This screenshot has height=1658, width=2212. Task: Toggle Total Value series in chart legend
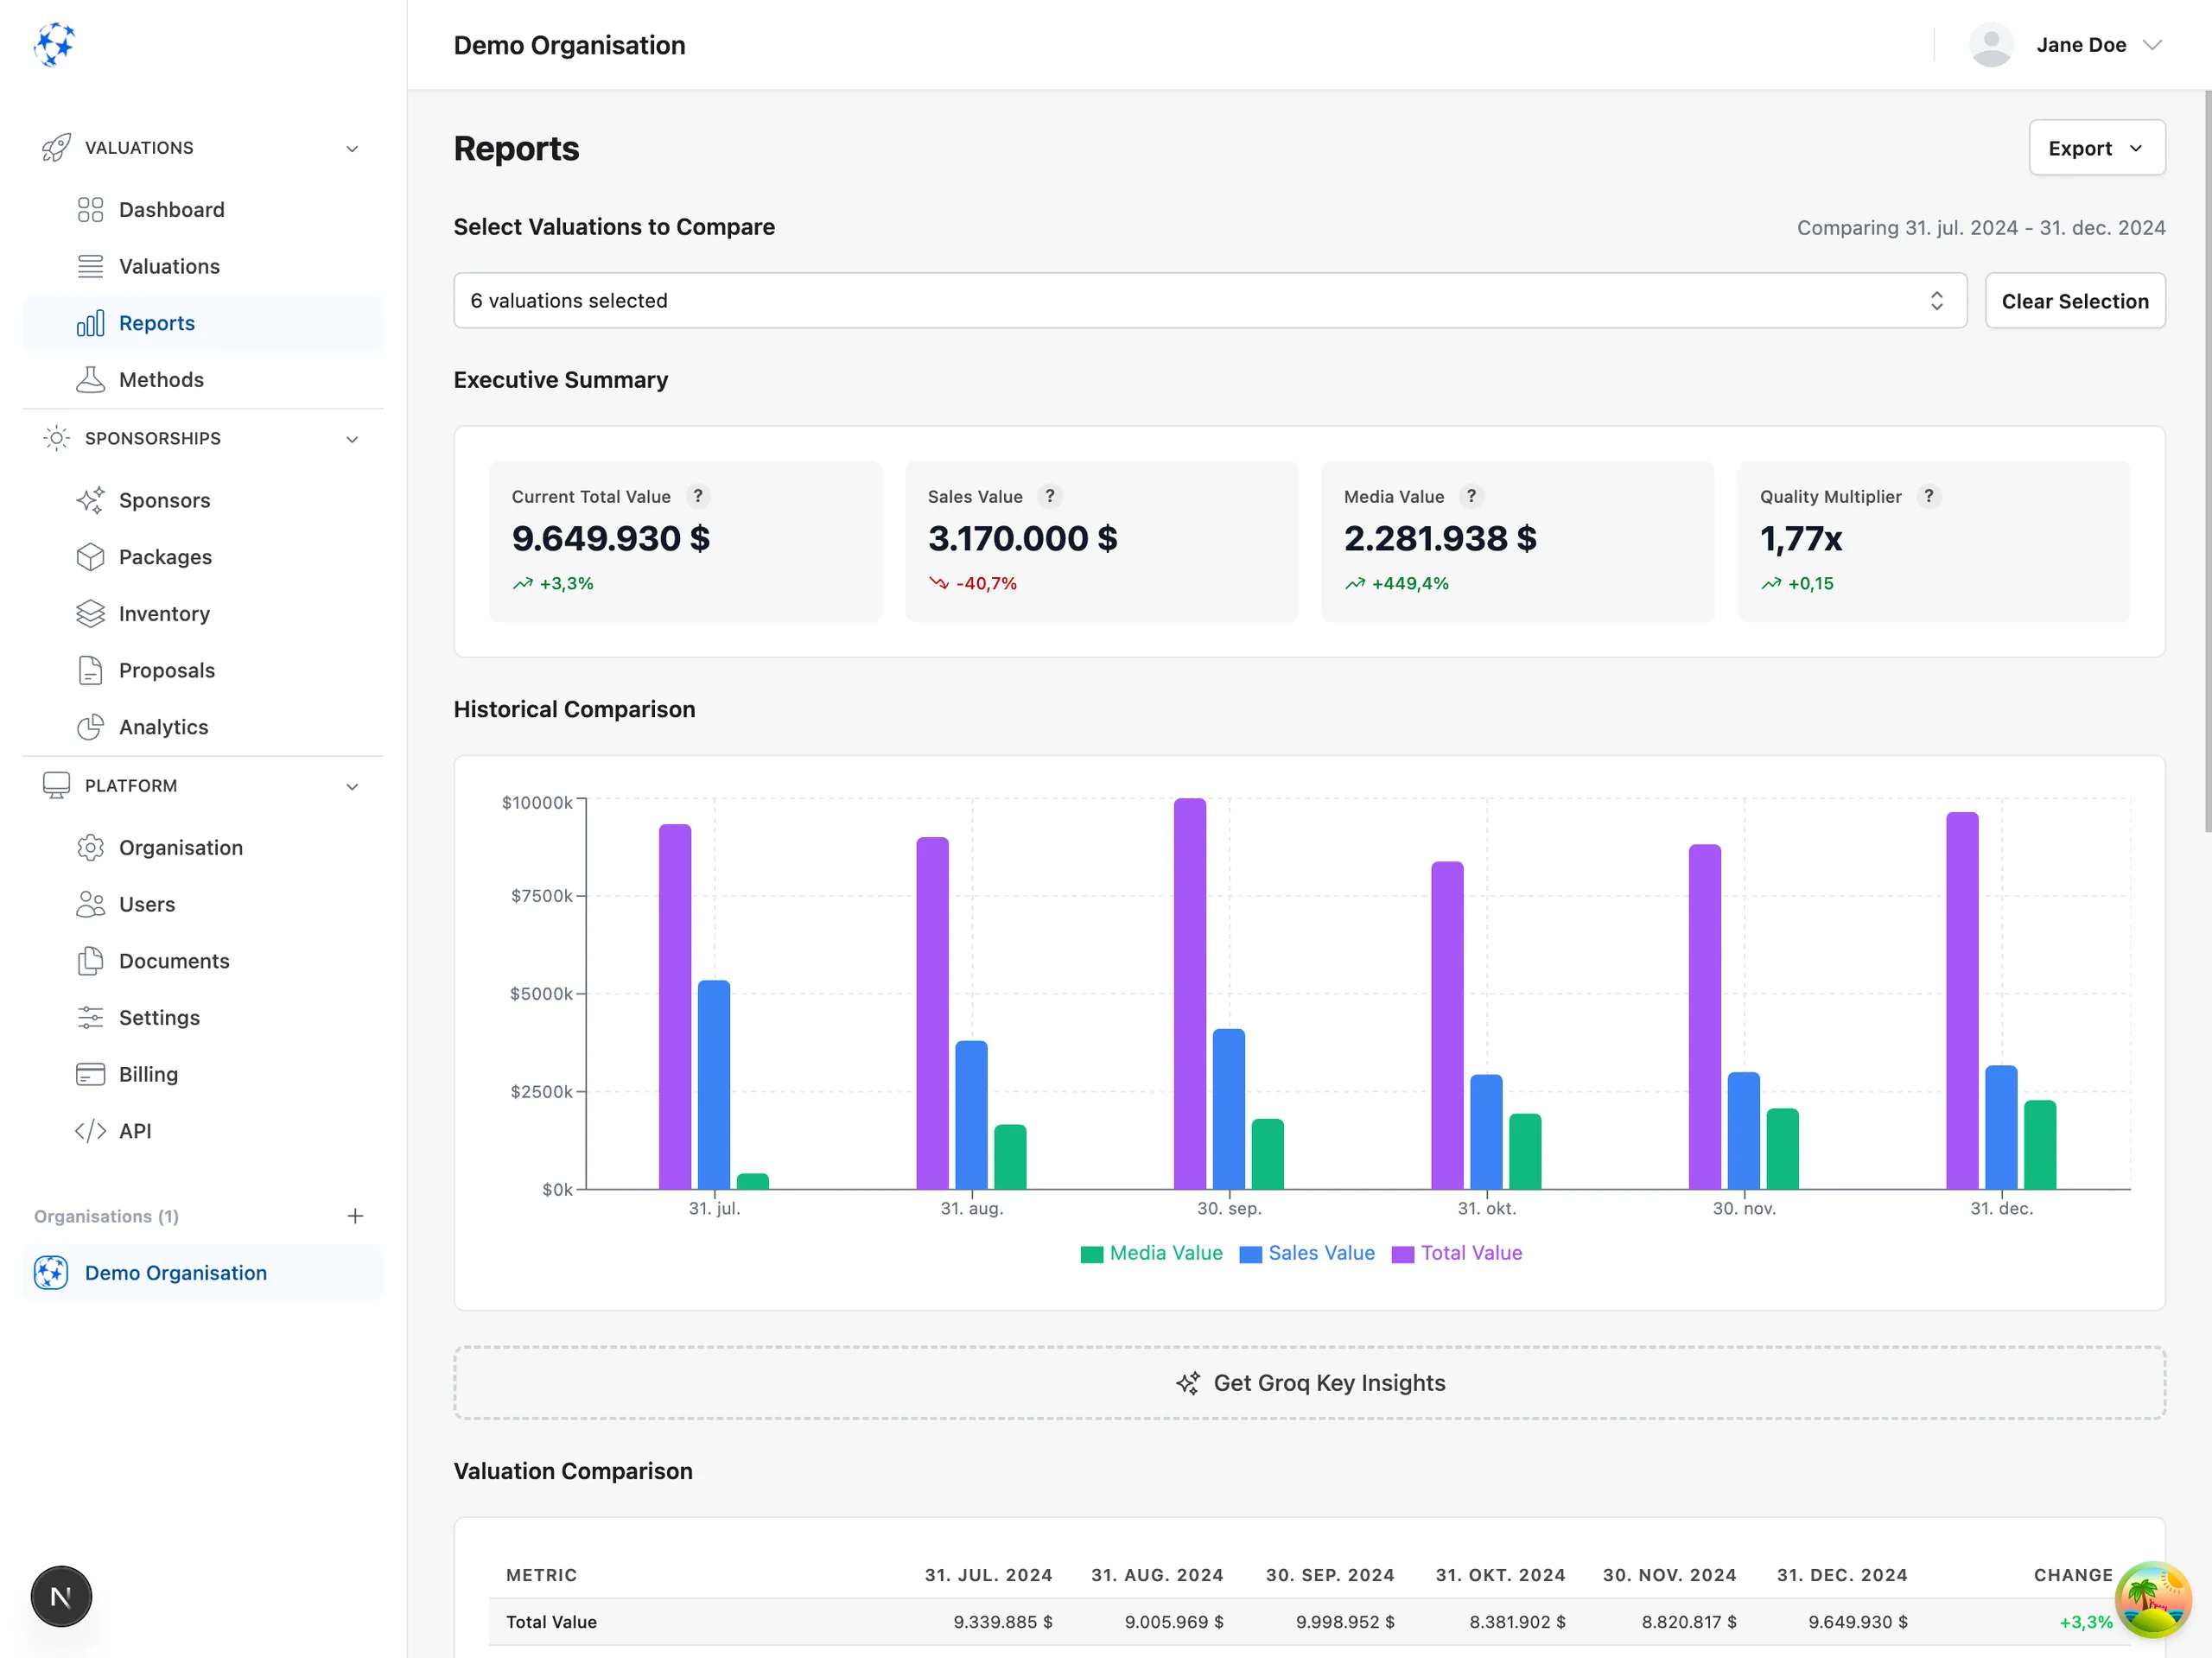coord(1457,1253)
